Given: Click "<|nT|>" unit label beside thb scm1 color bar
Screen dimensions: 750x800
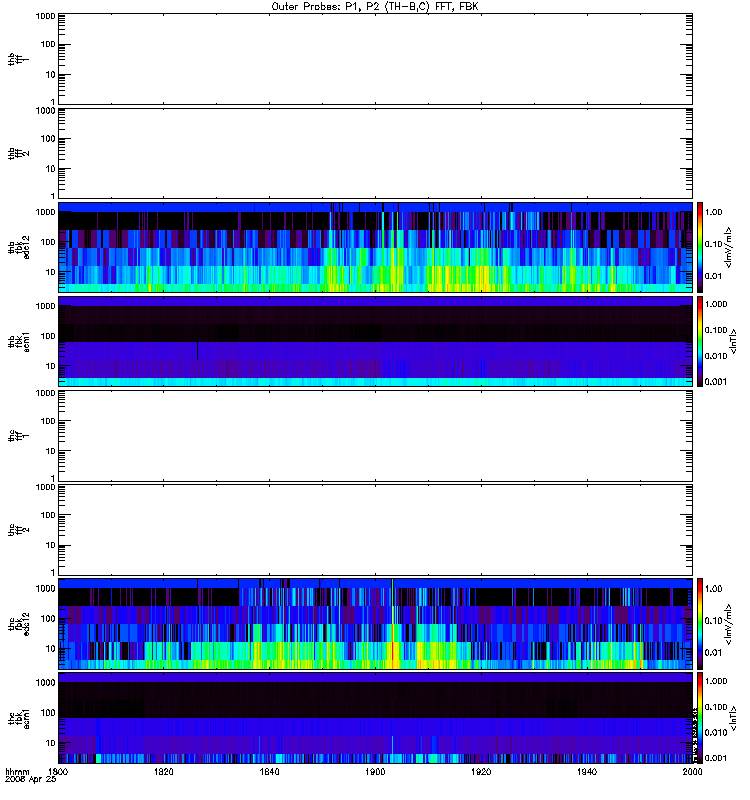Looking at the screenshot, I should pyautogui.click(x=734, y=341).
